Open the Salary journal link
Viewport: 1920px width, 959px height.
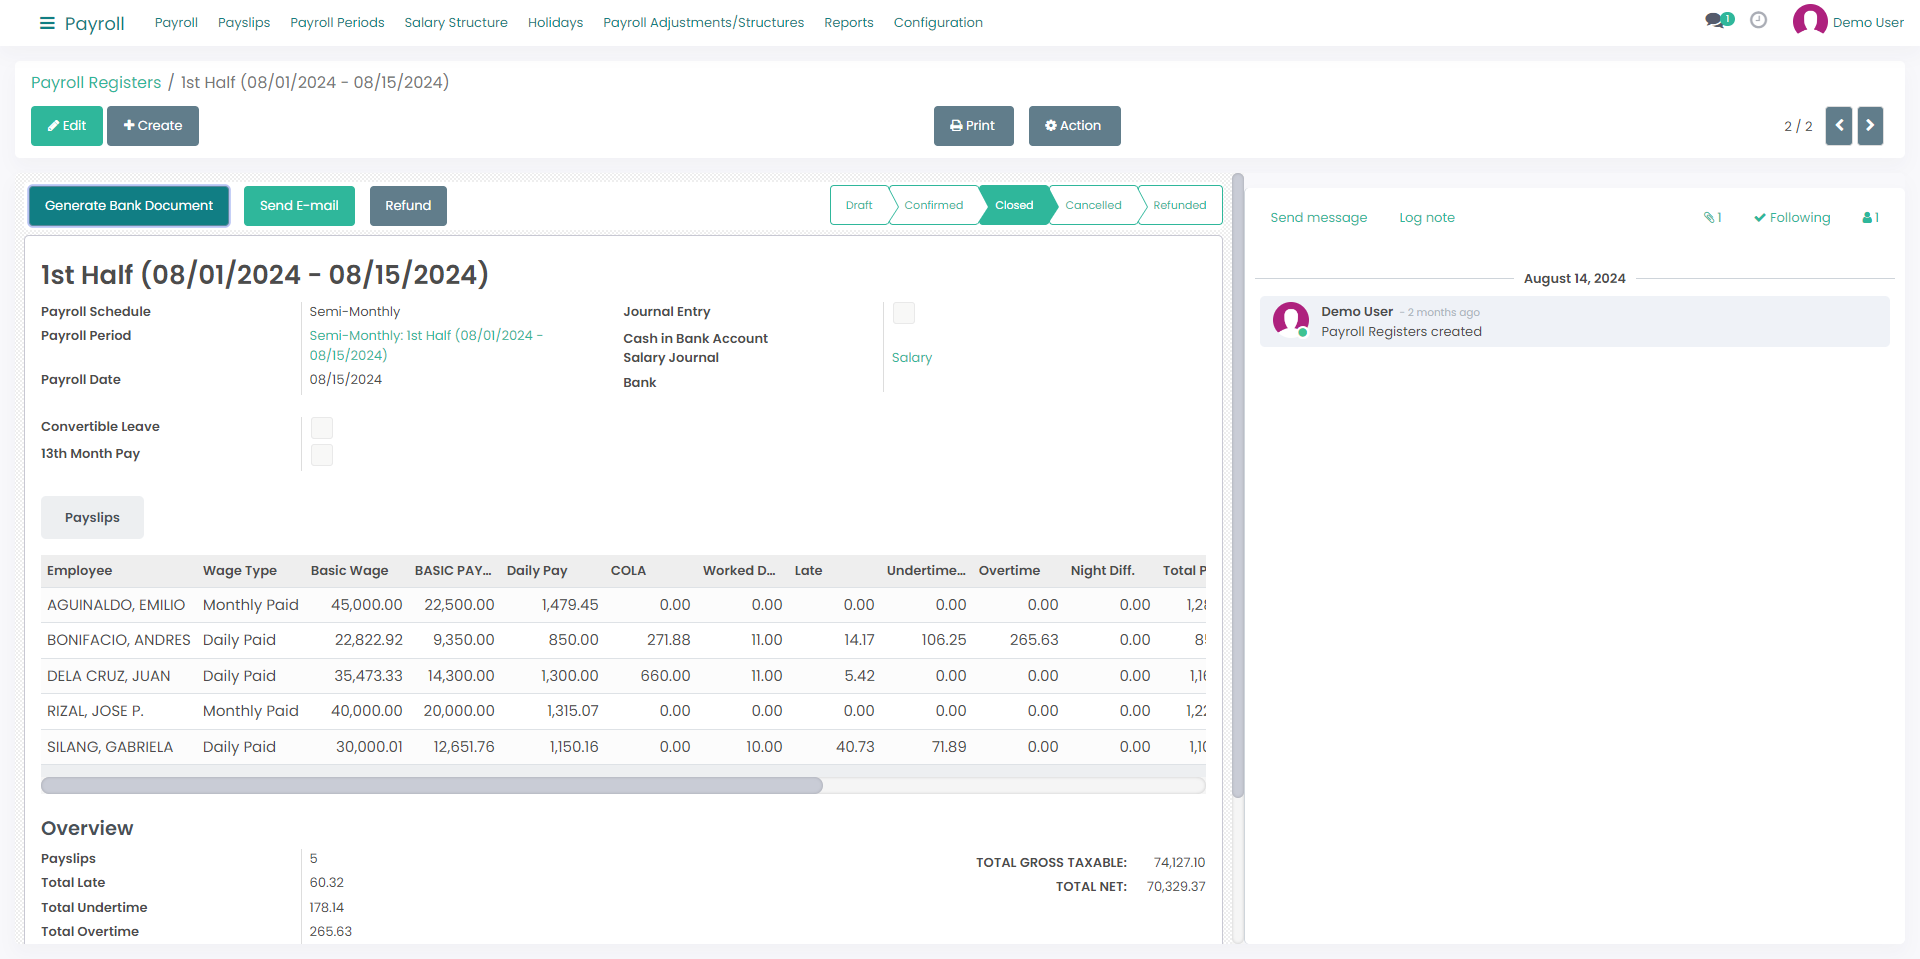tap(912, 358)
